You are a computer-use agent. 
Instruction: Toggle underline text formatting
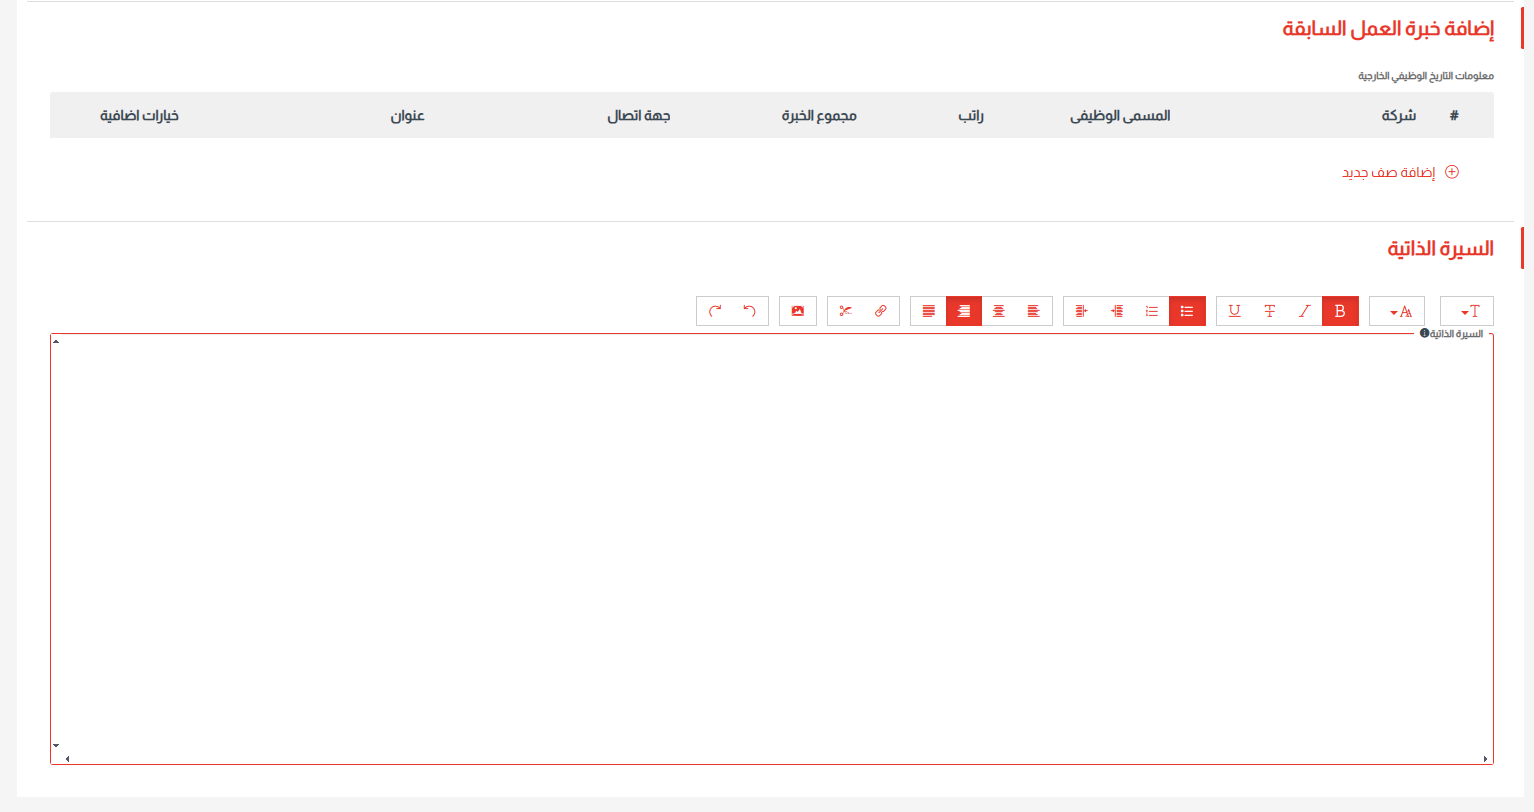point(1234,311)
